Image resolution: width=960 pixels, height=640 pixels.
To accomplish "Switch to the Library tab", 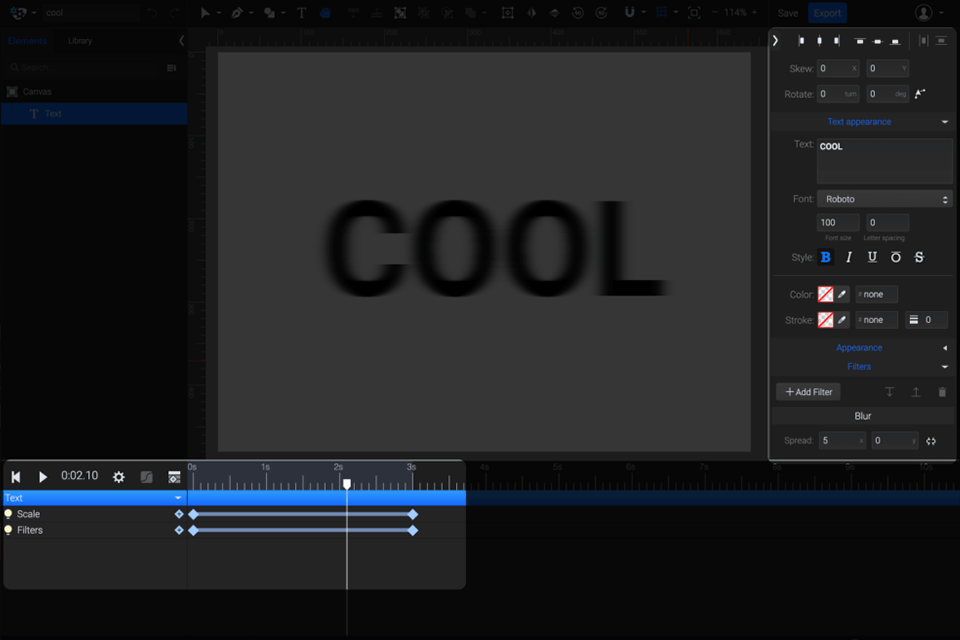I will pyautogui.click(x=80, y=41).
